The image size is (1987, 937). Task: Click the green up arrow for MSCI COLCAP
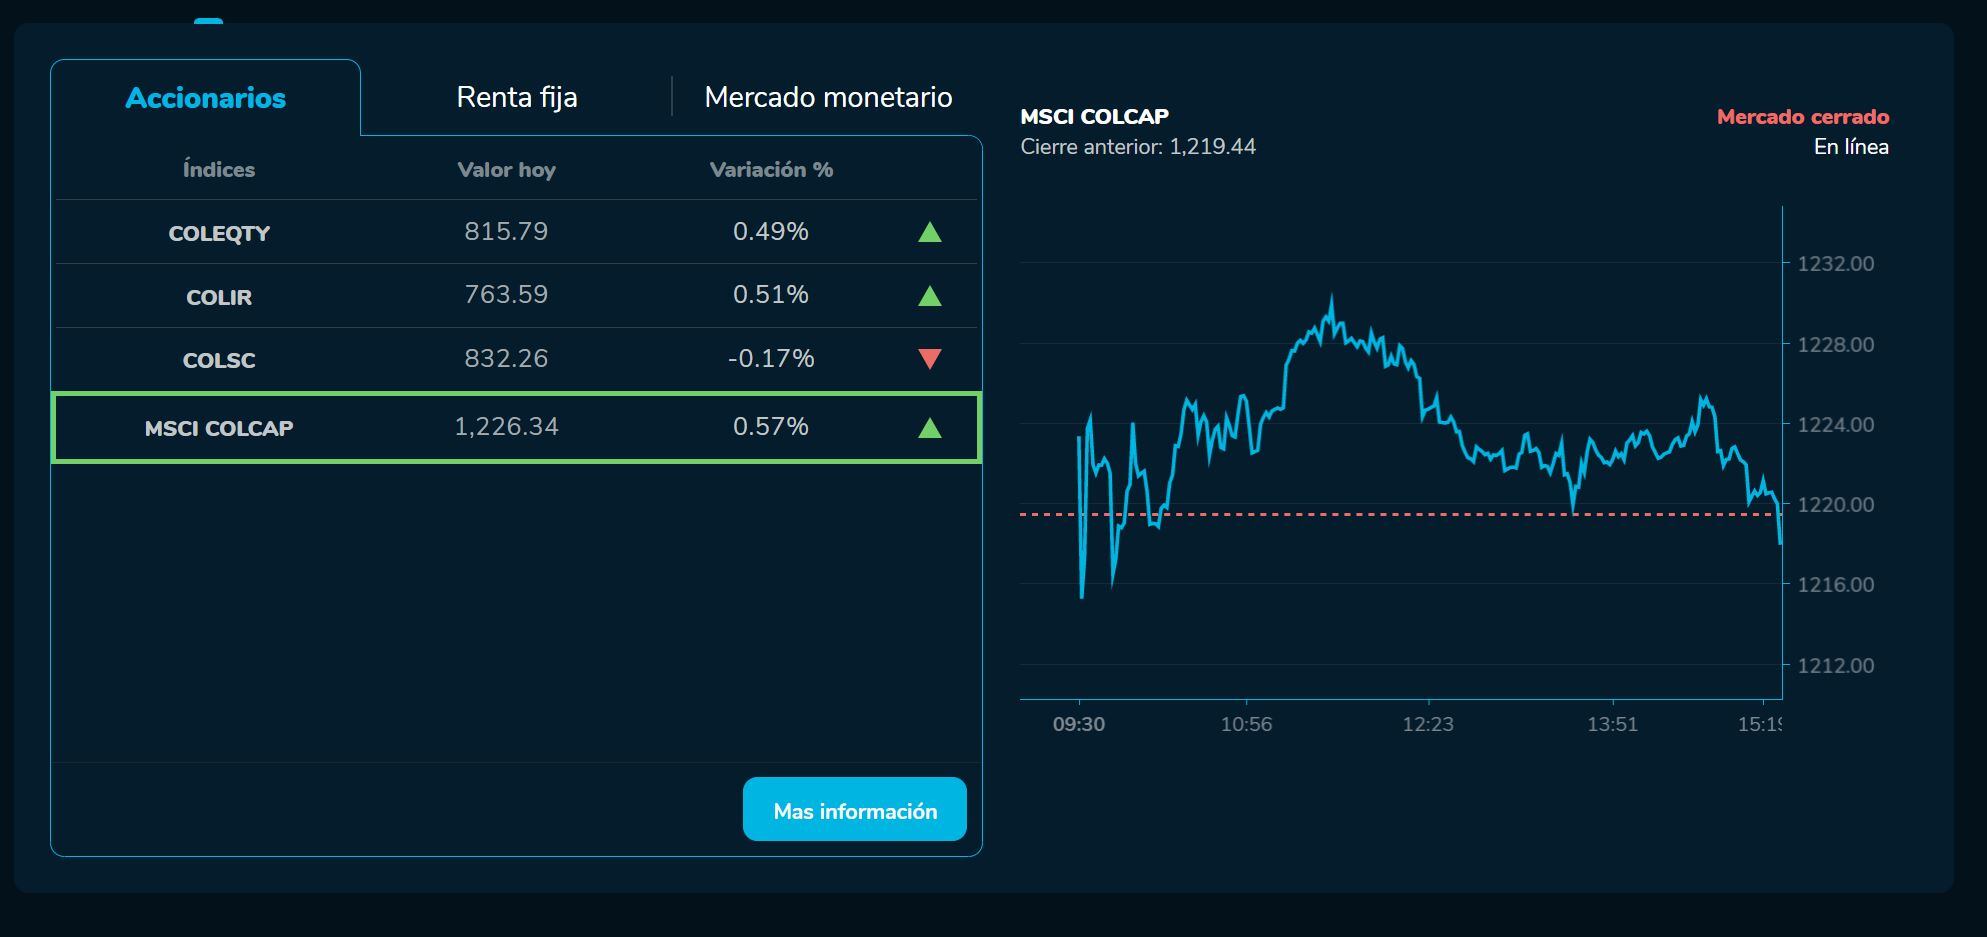point(929,428)
